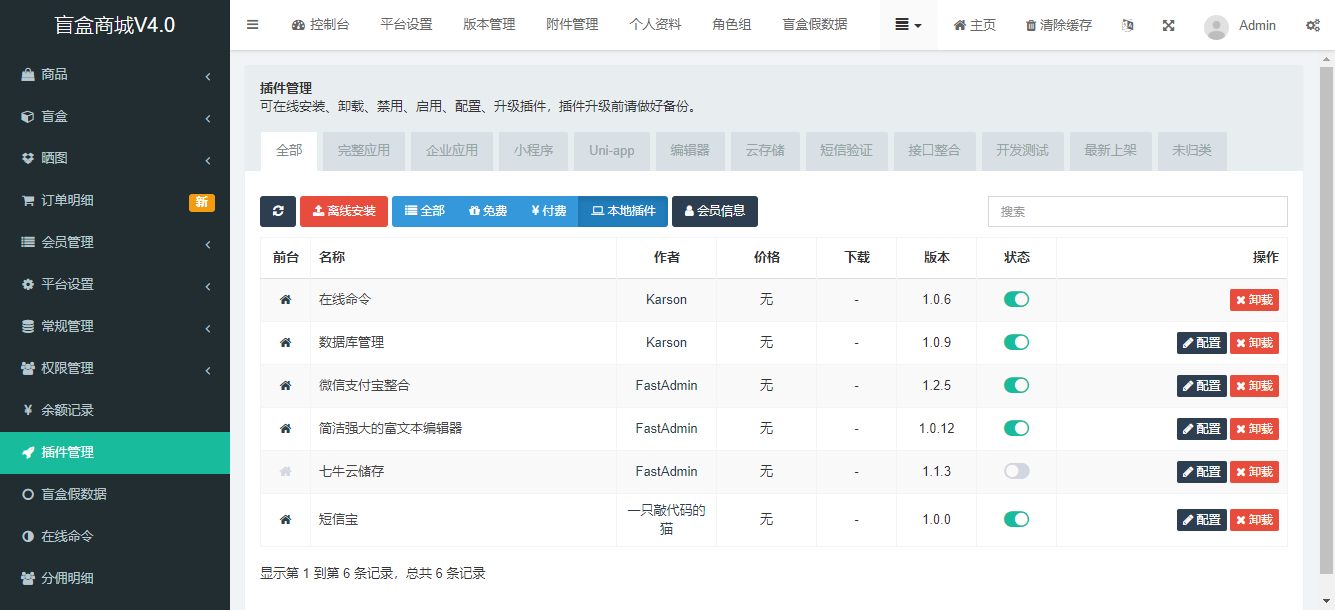1335x610 pixels.
Task: Click the 离线安装 button
Action: 344,211
